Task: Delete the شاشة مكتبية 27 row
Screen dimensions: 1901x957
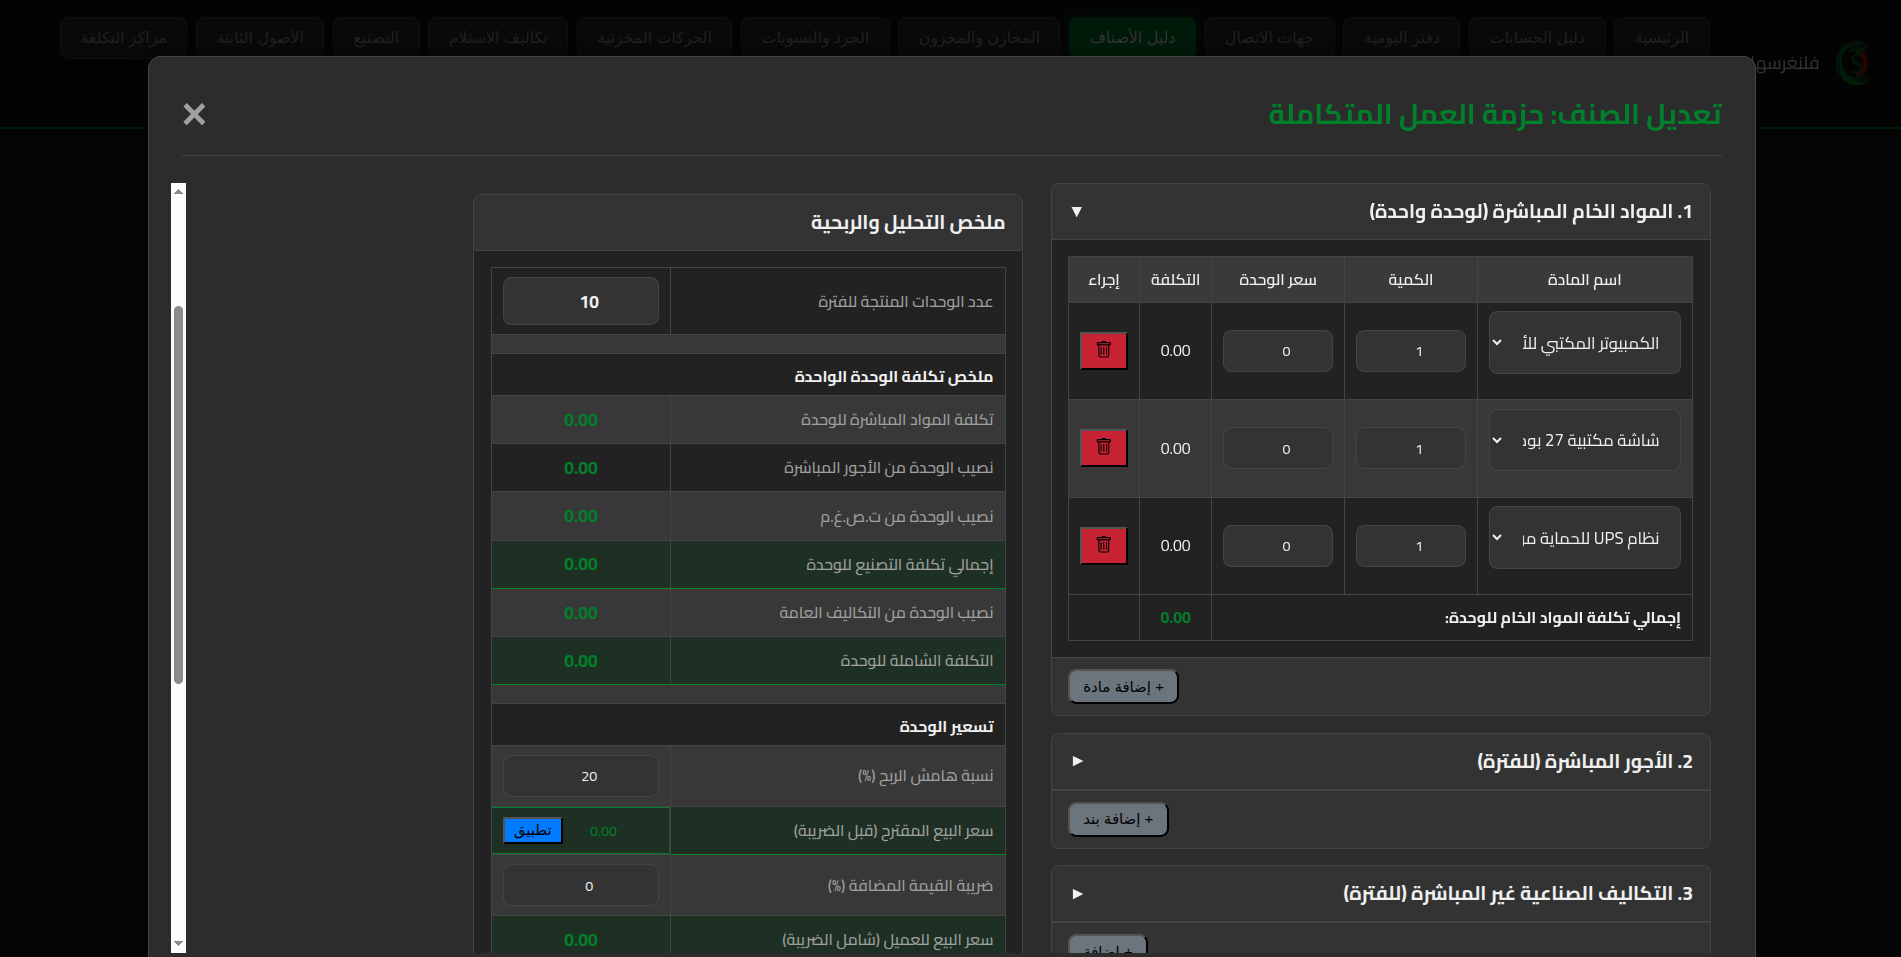Action: [x=1103, y=448]
